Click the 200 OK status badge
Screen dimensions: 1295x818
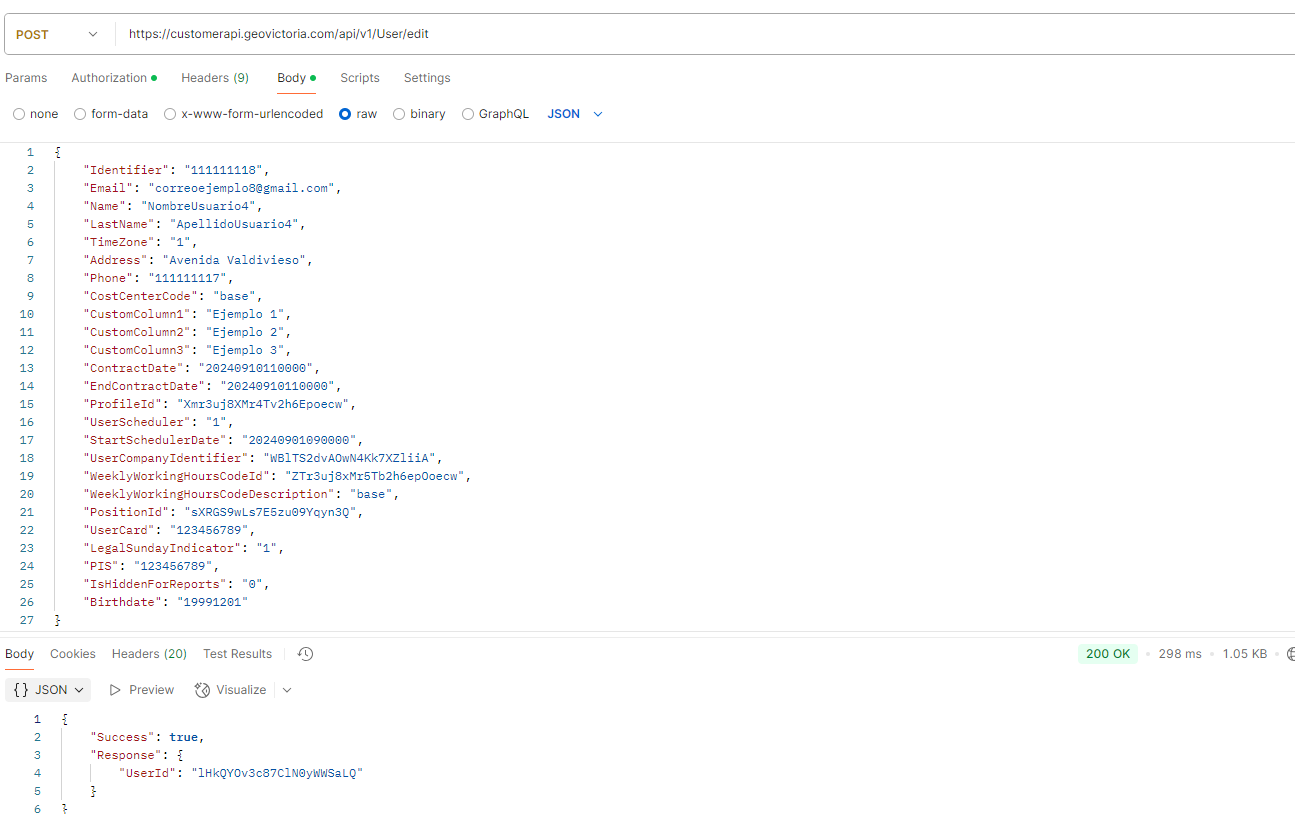pos(1107,654)
